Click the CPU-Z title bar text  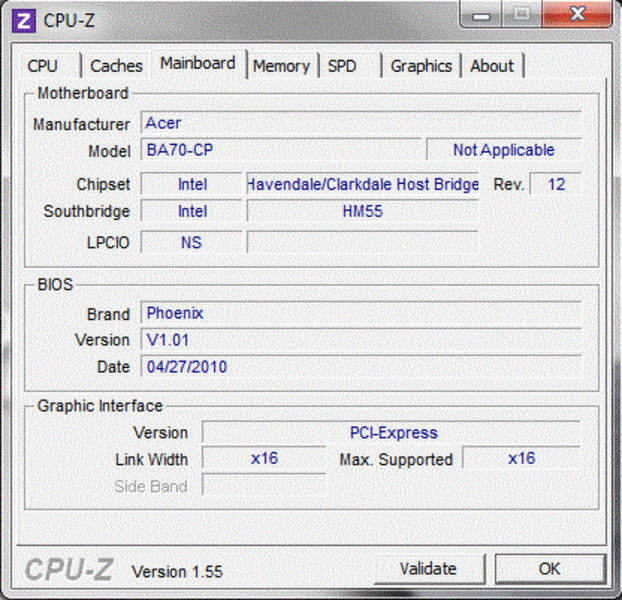click(x=69, y=21)
